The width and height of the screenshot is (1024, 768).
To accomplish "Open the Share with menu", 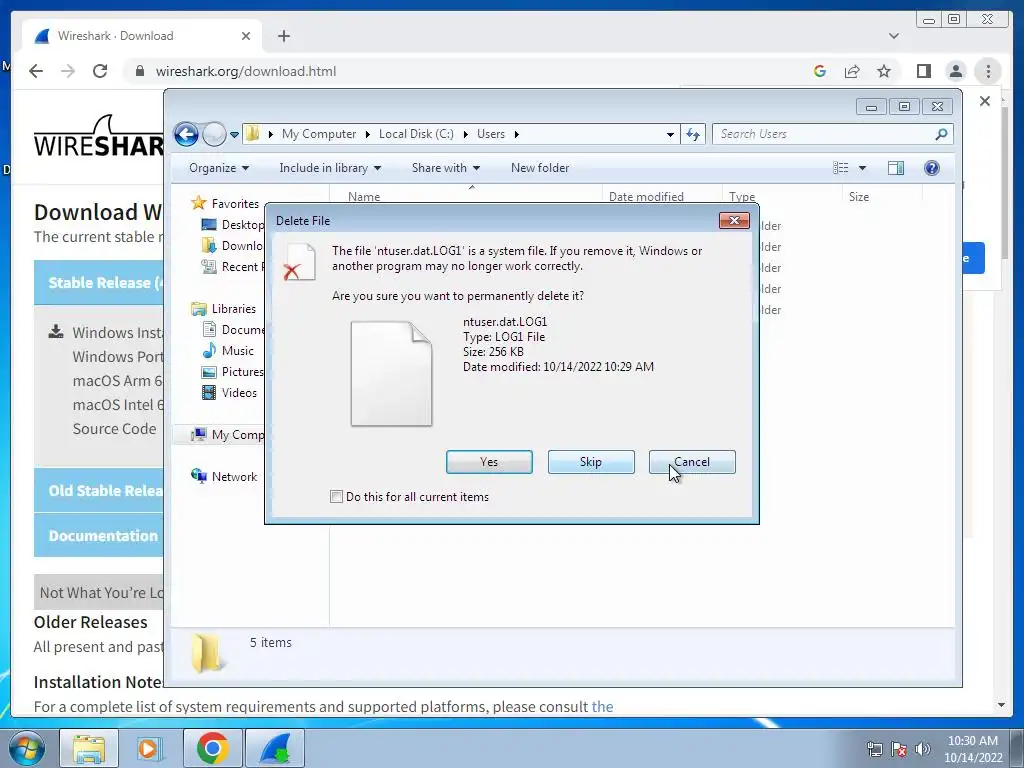I will (446, 168).
